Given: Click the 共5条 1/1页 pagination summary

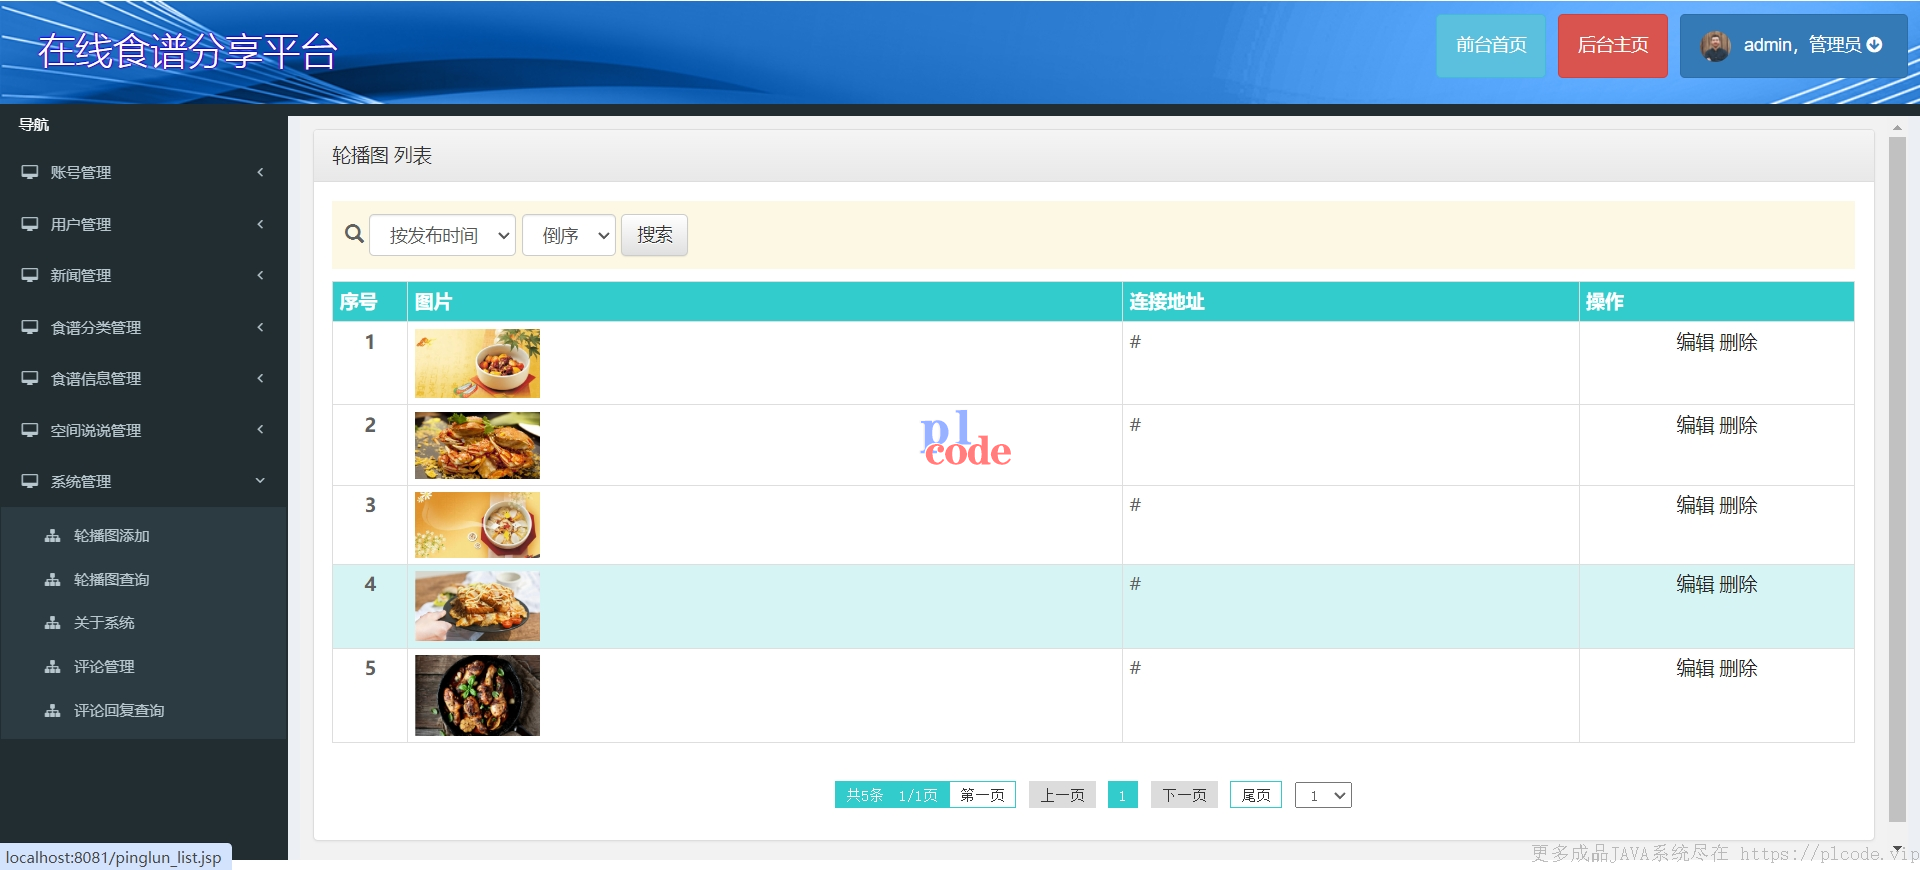Looking at the screenshot, I should (892, 795).
